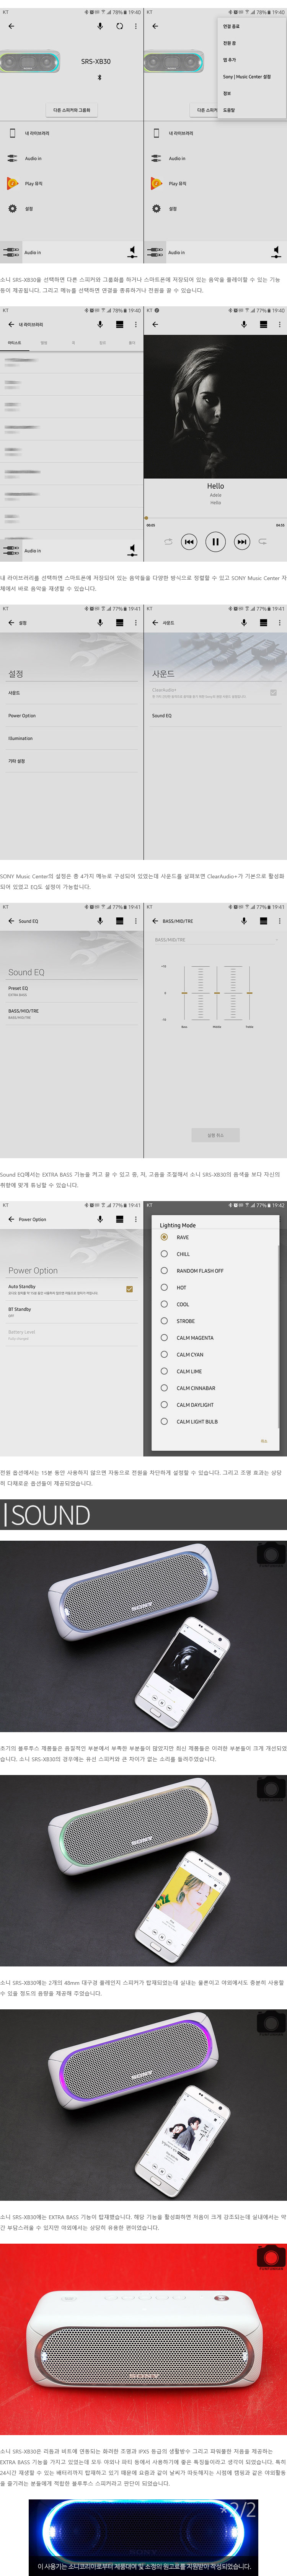Screen dimensions: 287x2576
Task: Tap 취소 in the Lighting Mode dialog
Action: coord(264,1441)
